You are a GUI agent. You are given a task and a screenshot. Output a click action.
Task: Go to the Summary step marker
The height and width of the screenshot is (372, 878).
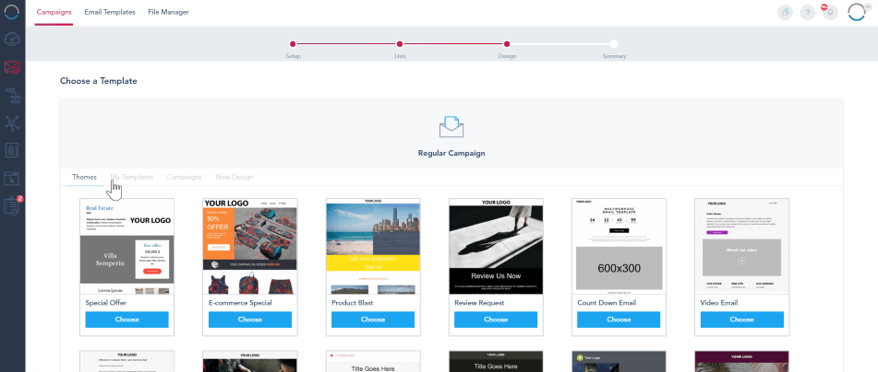(x=614, y=44)
